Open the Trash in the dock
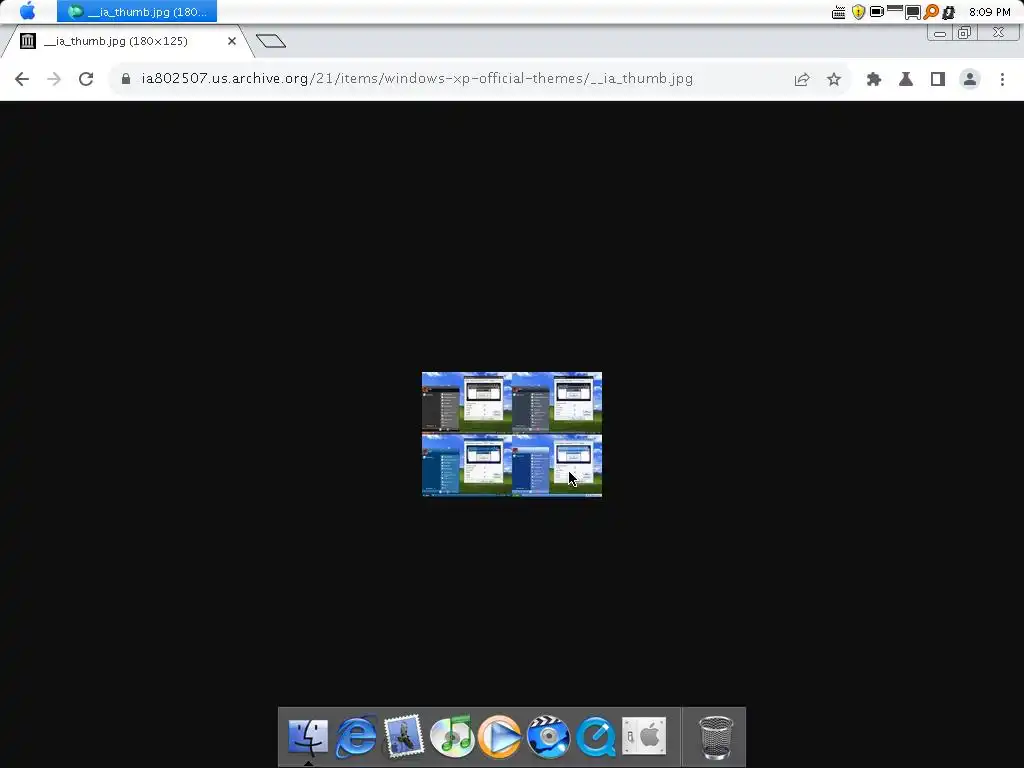Image resolution: width=1024 pixels, height=768 pixels. tap(716, 737)
